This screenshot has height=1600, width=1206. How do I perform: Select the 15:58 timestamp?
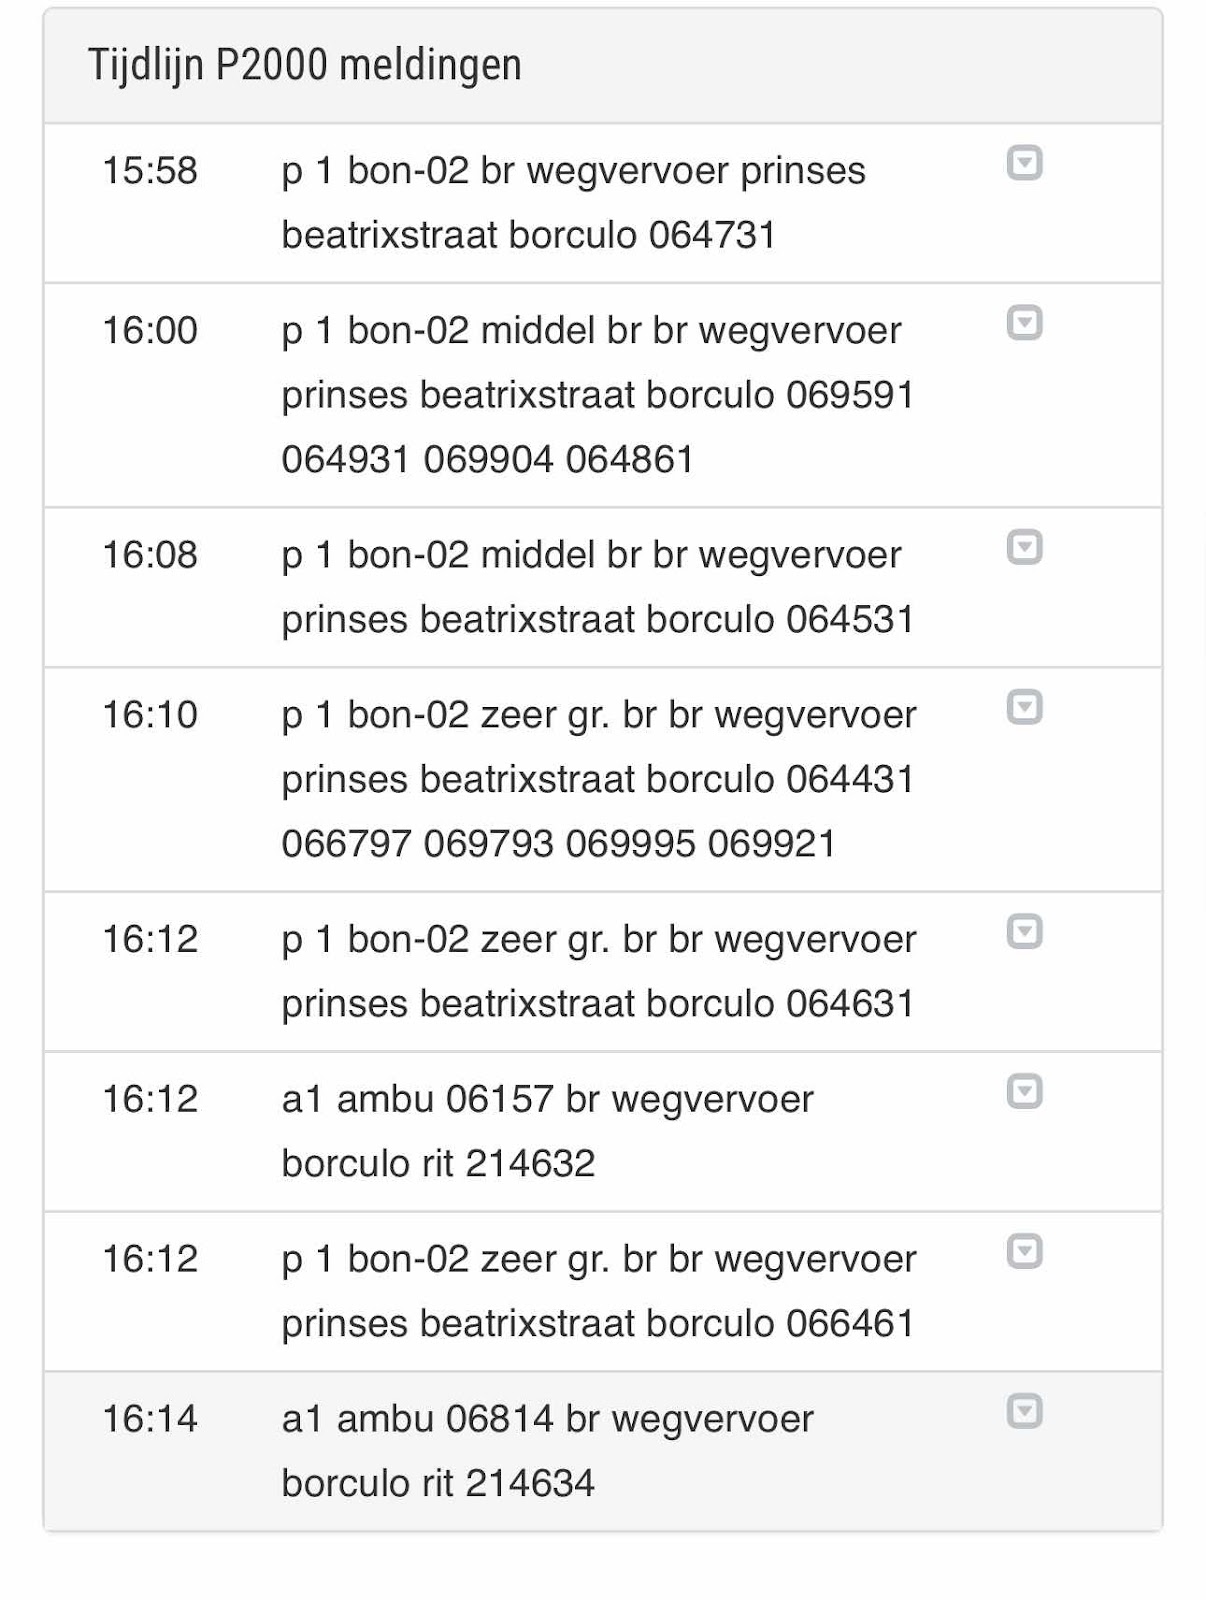tap(150, 171)
